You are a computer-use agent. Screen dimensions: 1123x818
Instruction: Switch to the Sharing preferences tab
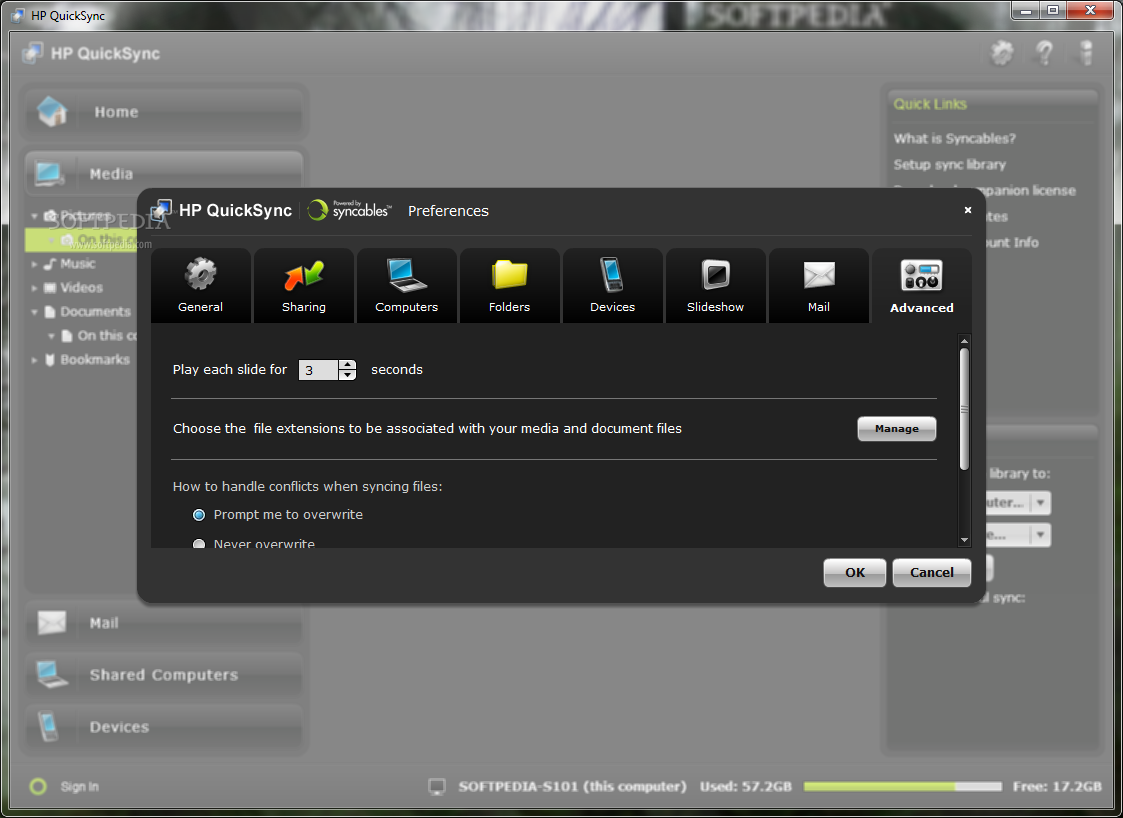(x=304, y=286)
